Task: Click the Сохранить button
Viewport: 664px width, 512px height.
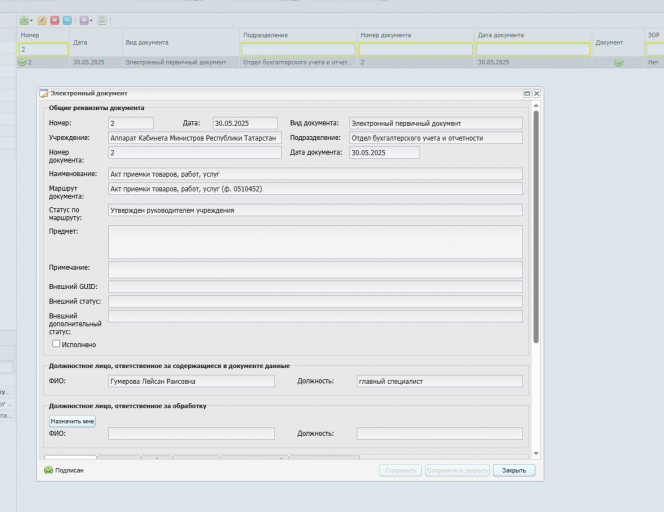Action: pyautogui.click(x=400, y=470)
